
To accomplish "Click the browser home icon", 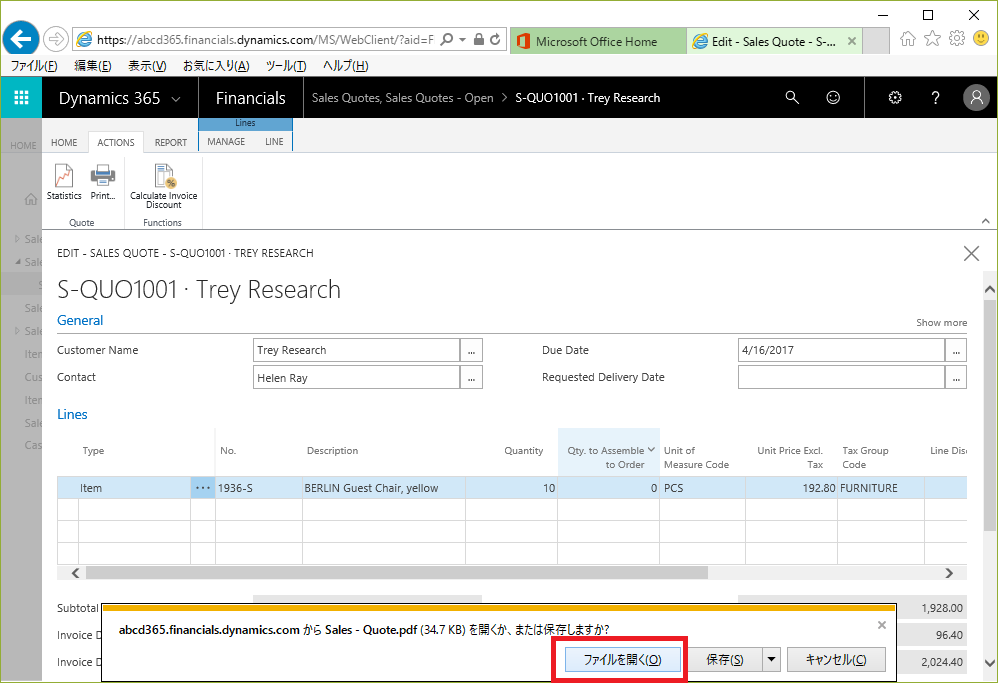I will tap(908, 39).
